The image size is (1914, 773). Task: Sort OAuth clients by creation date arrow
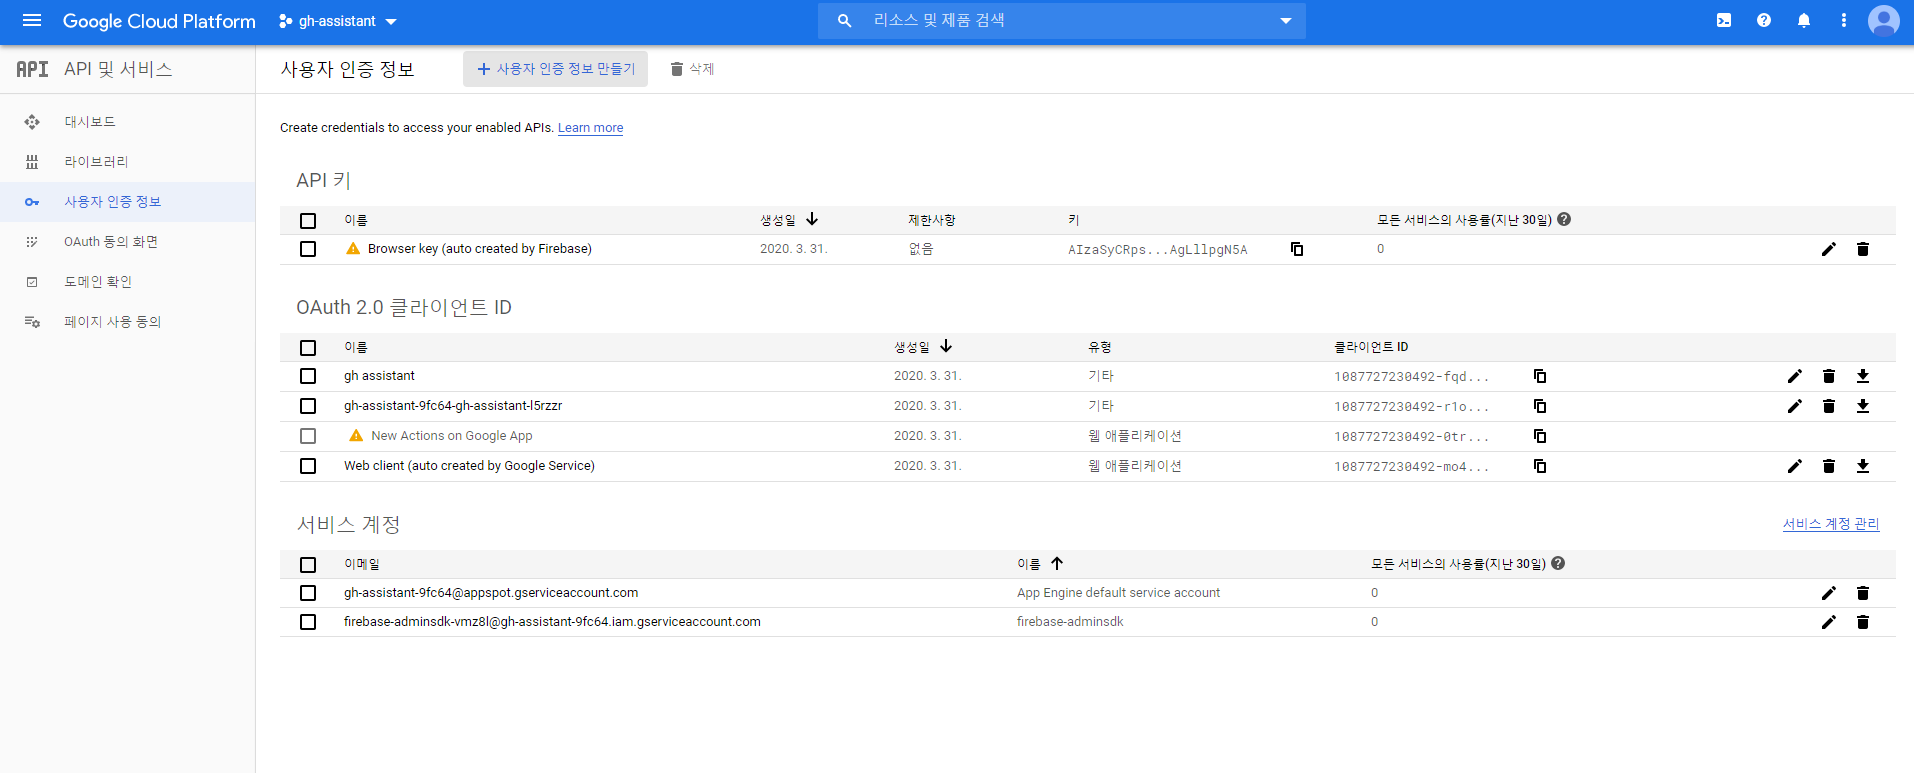(946, 346)
